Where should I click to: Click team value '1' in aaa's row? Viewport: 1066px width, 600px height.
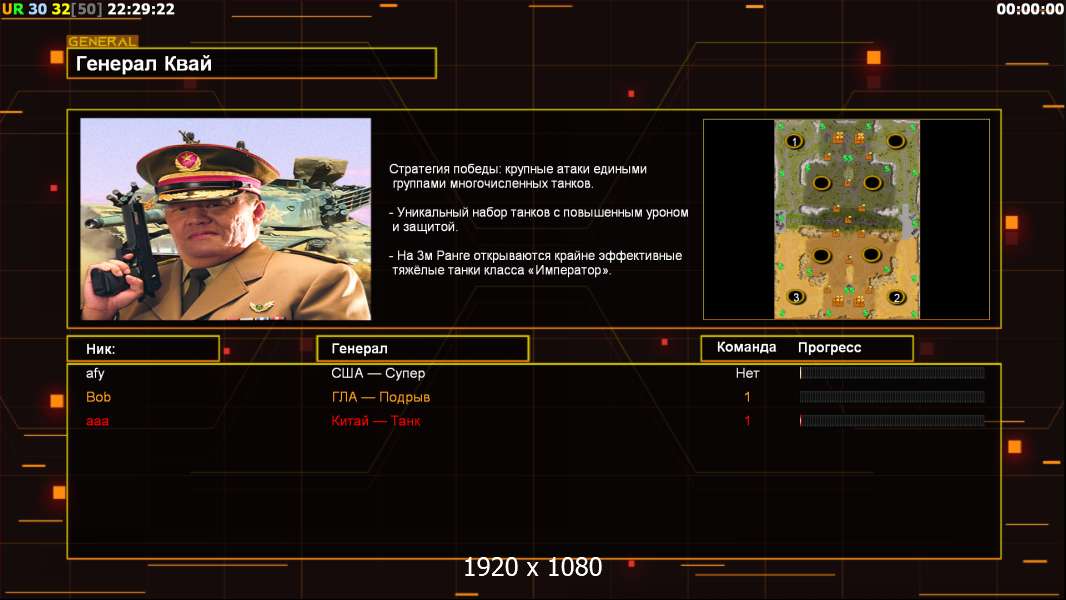tap(747, 421)
